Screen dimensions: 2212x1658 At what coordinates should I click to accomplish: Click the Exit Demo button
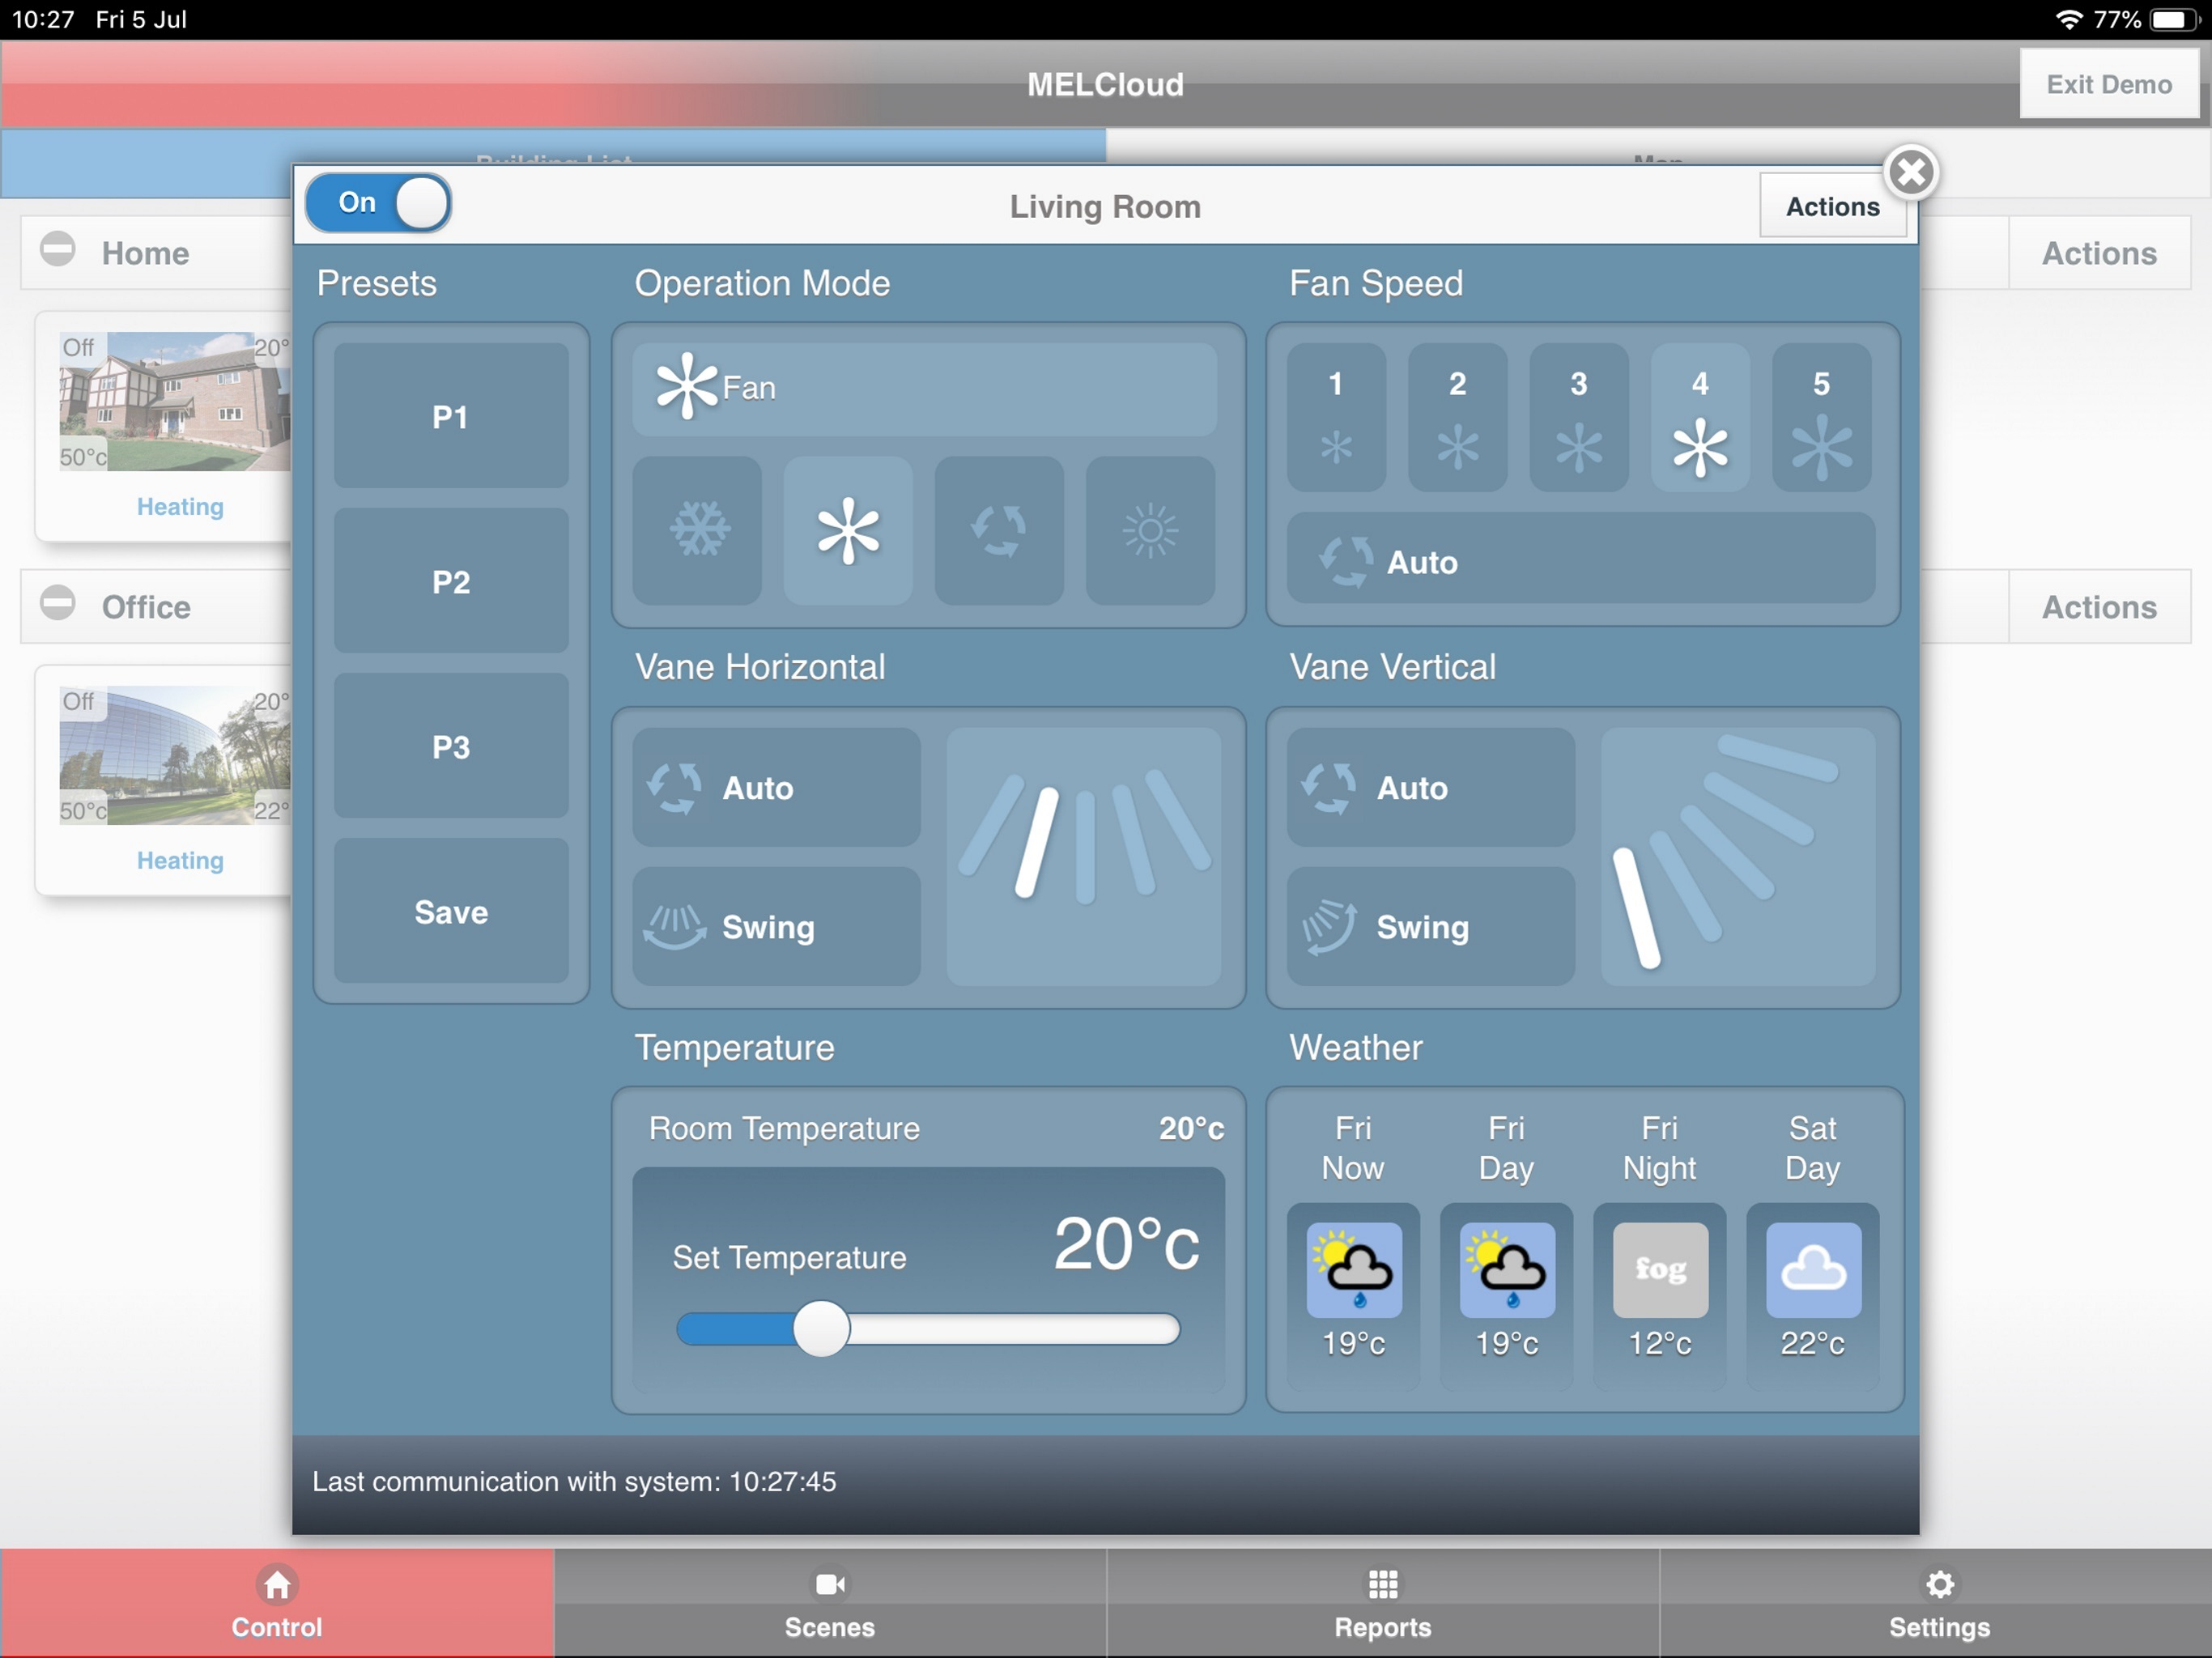(2108, 84)
